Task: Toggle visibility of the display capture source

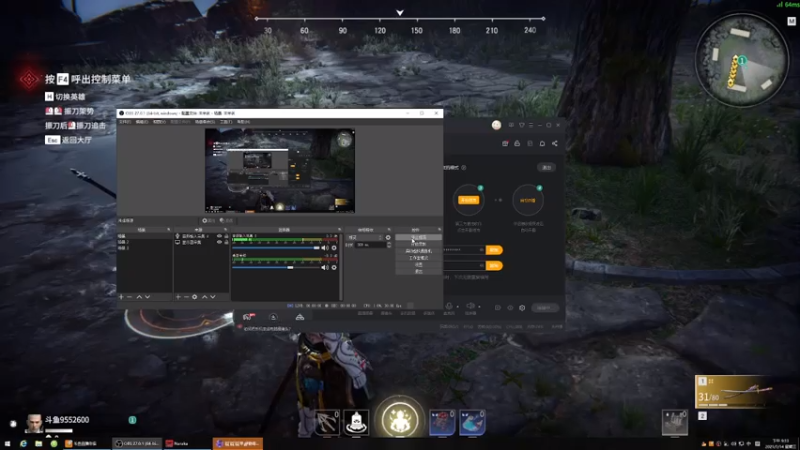Action: point(219,242)
